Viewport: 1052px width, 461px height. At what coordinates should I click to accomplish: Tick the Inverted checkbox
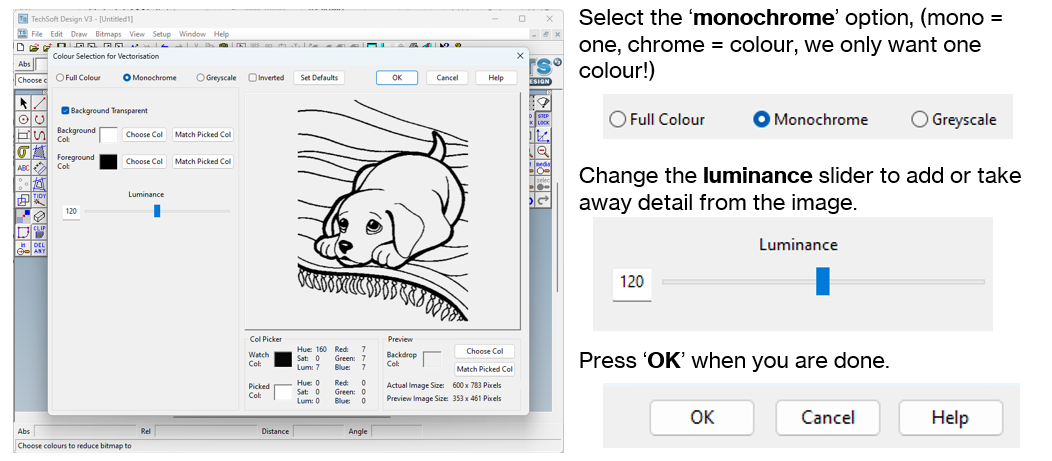coord(252,78)
